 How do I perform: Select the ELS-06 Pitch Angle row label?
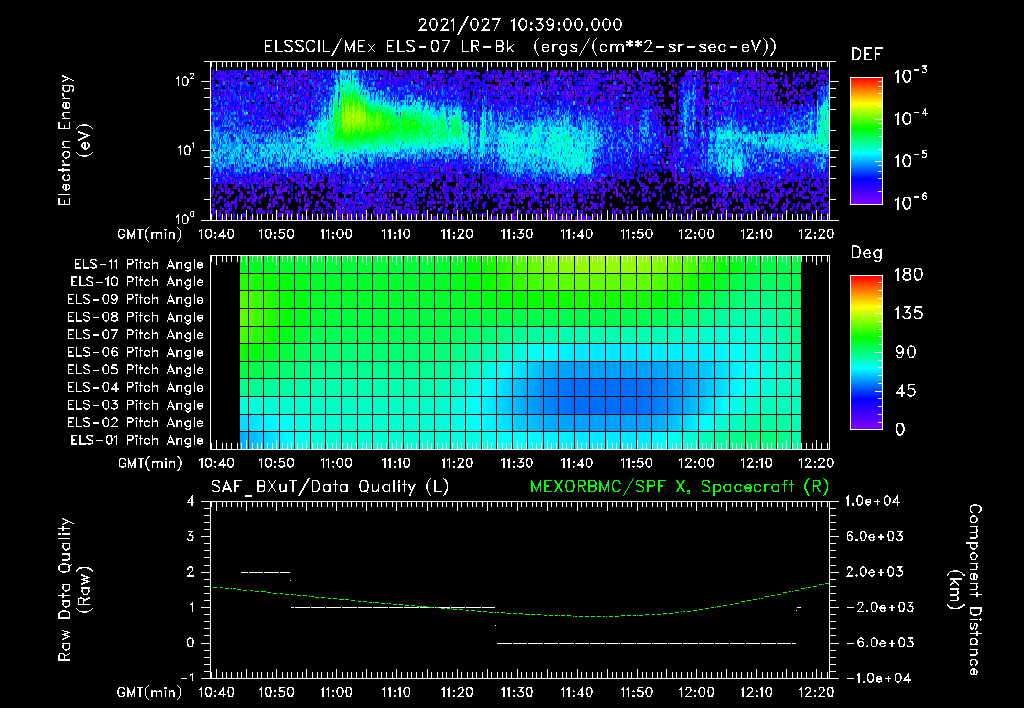tap(136, 352)
